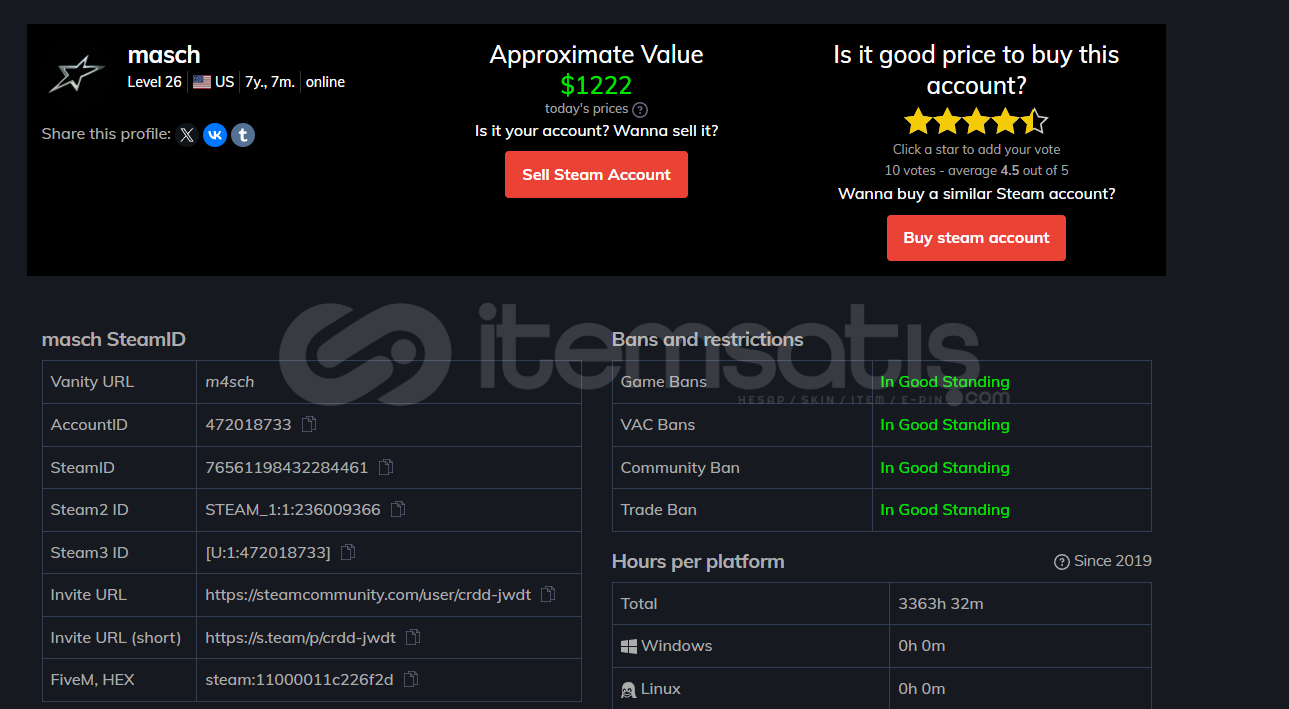Rate the account one star
Viewport: 1289px width, 709px height.
tap(917, 122)
